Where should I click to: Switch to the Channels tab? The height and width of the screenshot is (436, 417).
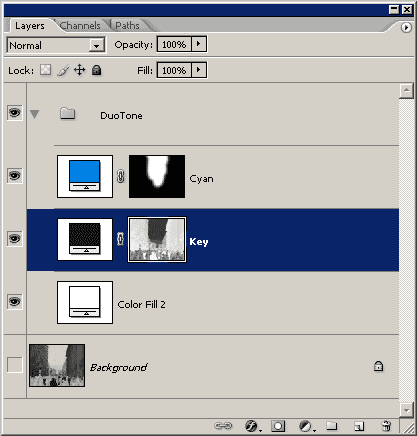click(x=80, y=26)
